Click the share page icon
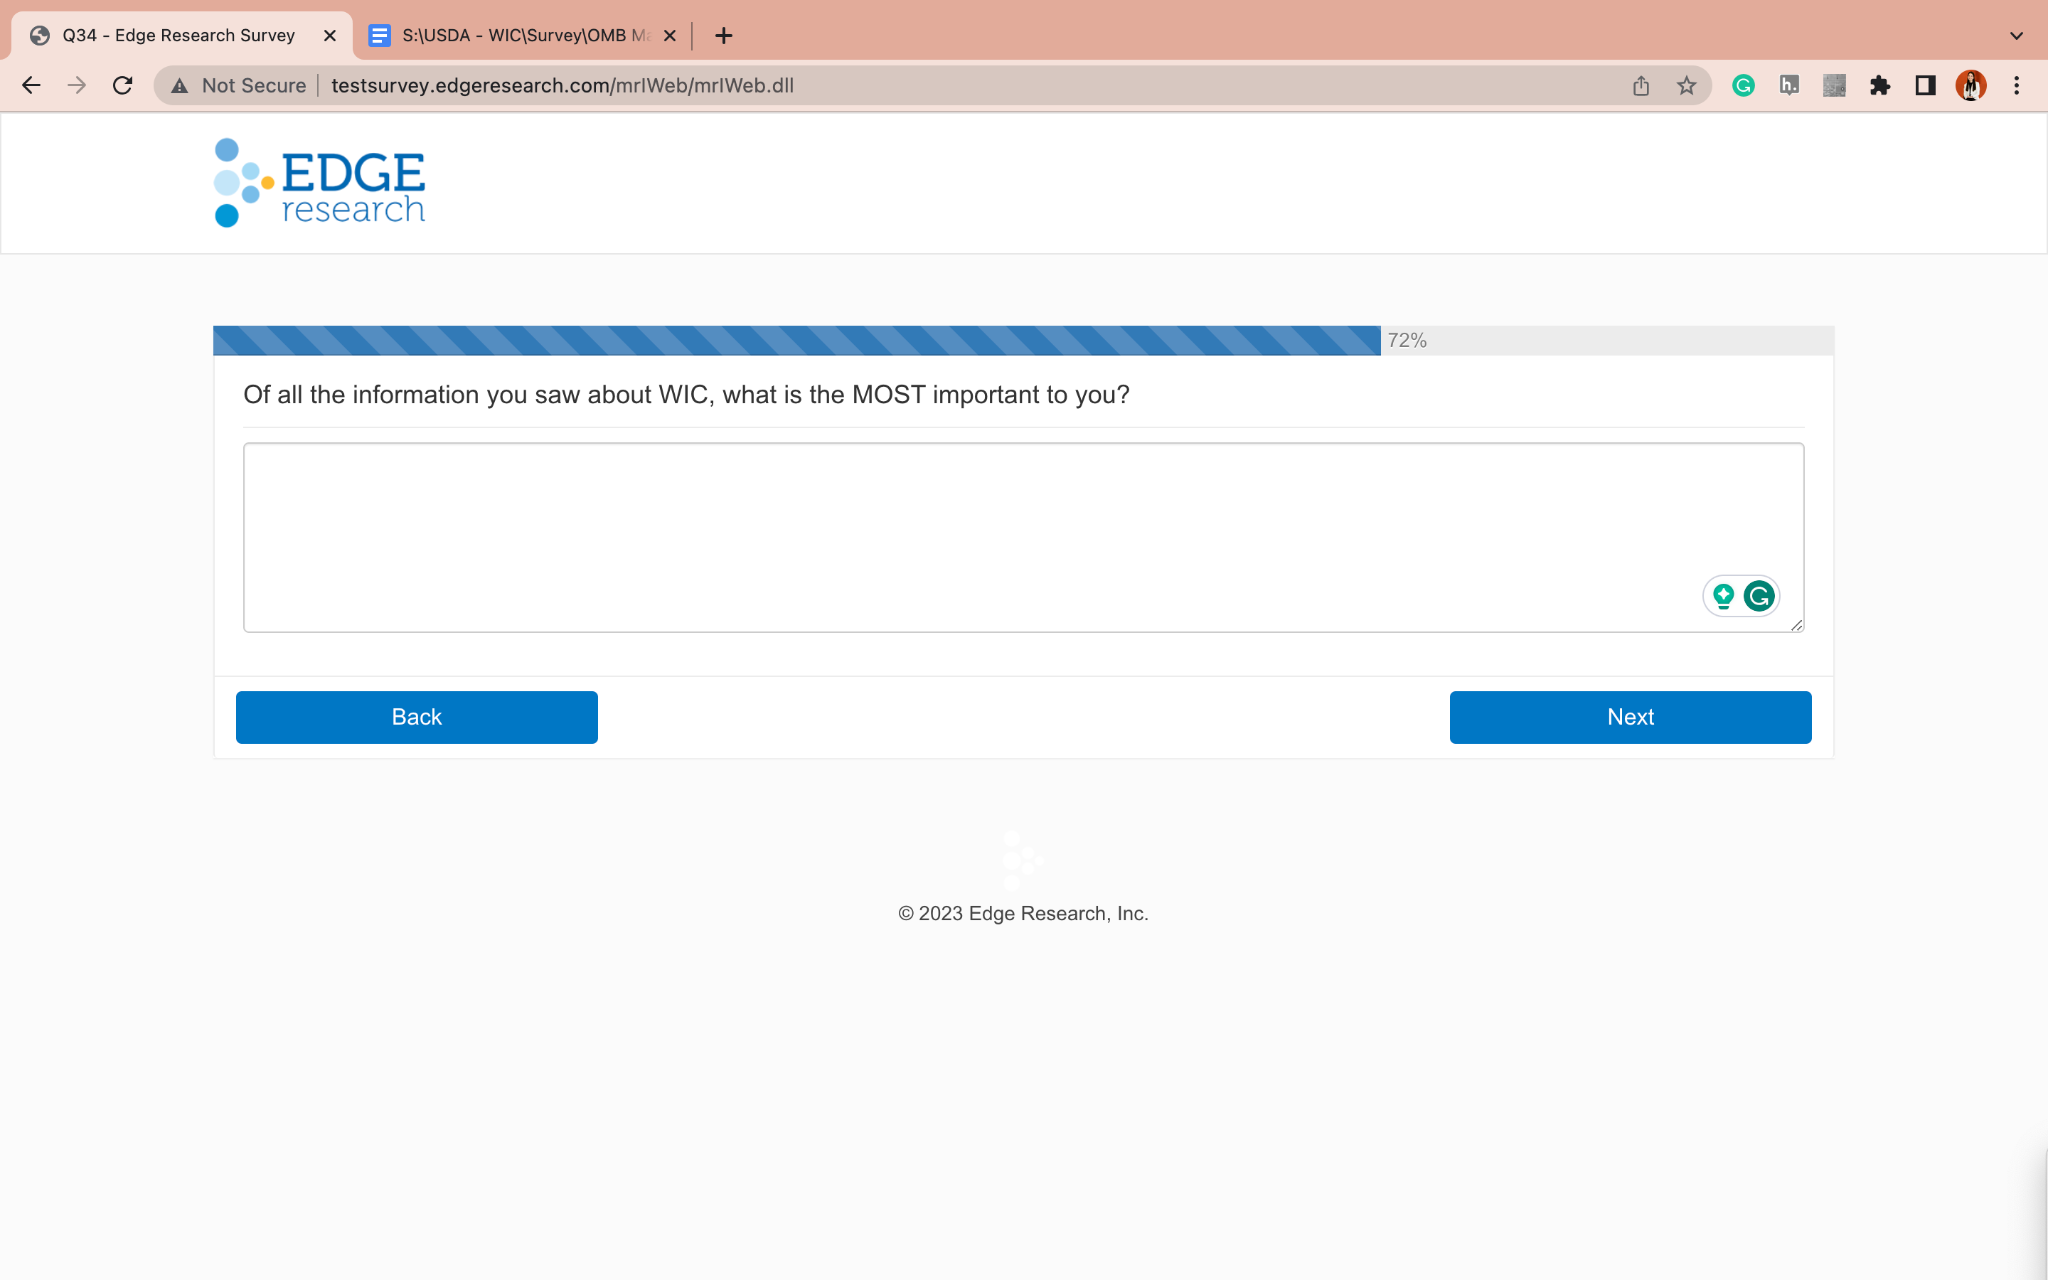2048x1280 pixels. click(1641, 86)
